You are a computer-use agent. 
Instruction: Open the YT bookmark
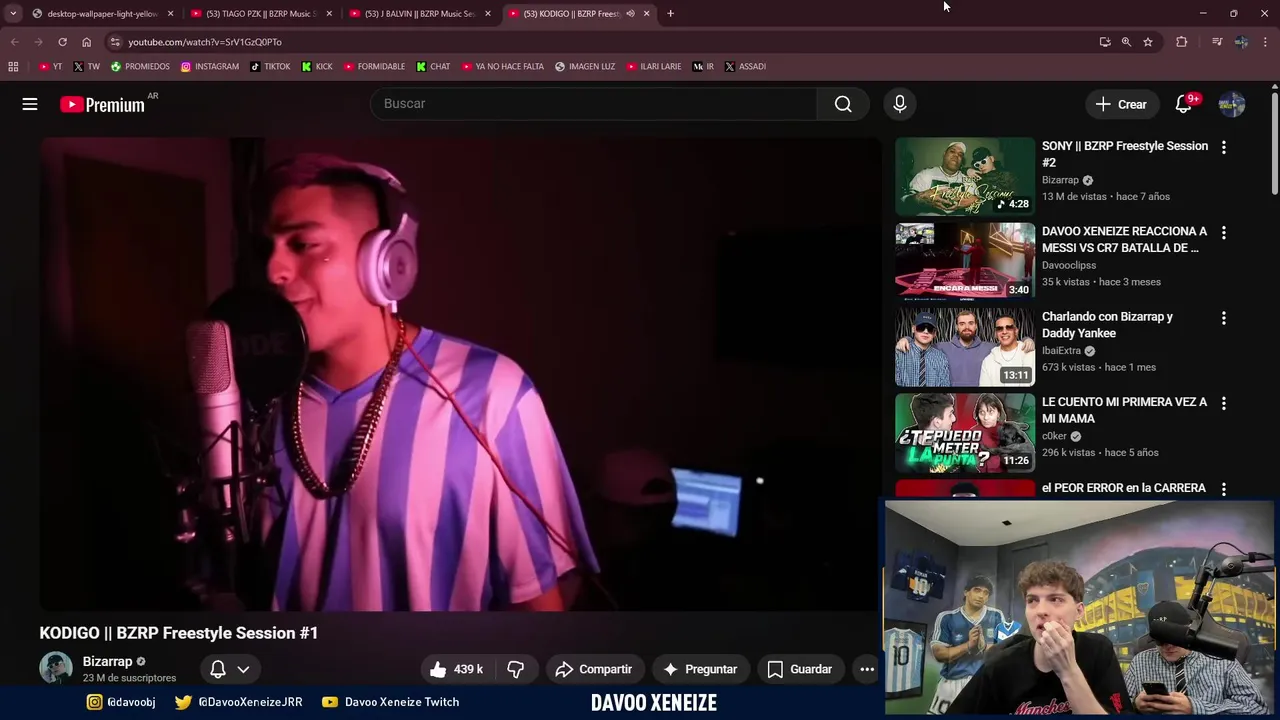(x=50, y=66)
